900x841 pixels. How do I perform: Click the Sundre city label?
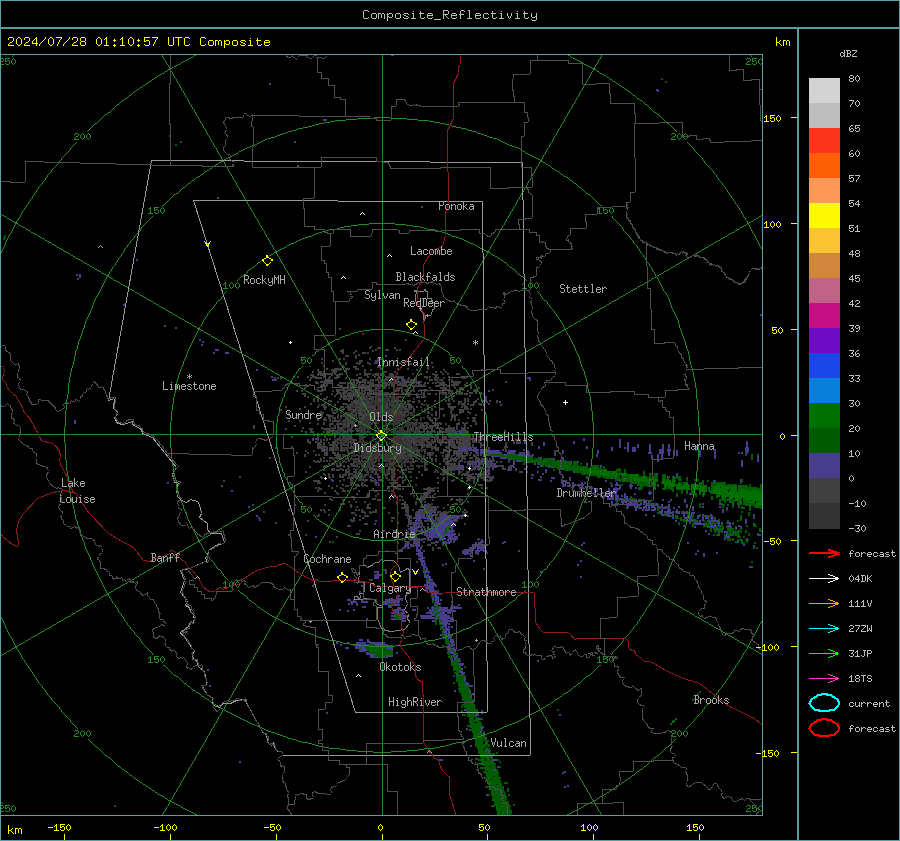(304, 415)
